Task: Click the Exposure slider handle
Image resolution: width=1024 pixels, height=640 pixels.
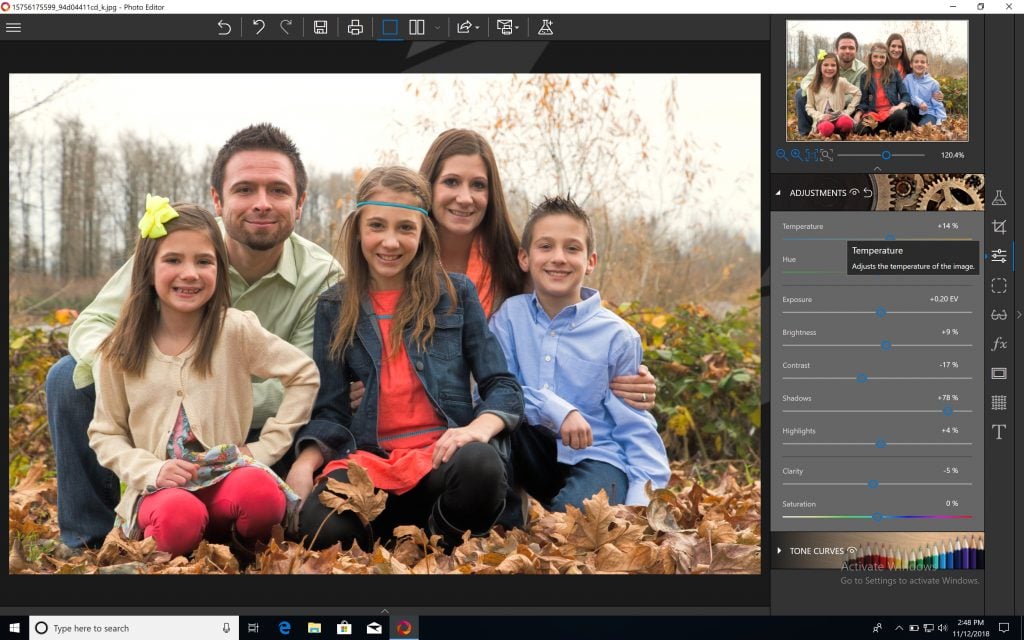Action: (x=880, y=313)
